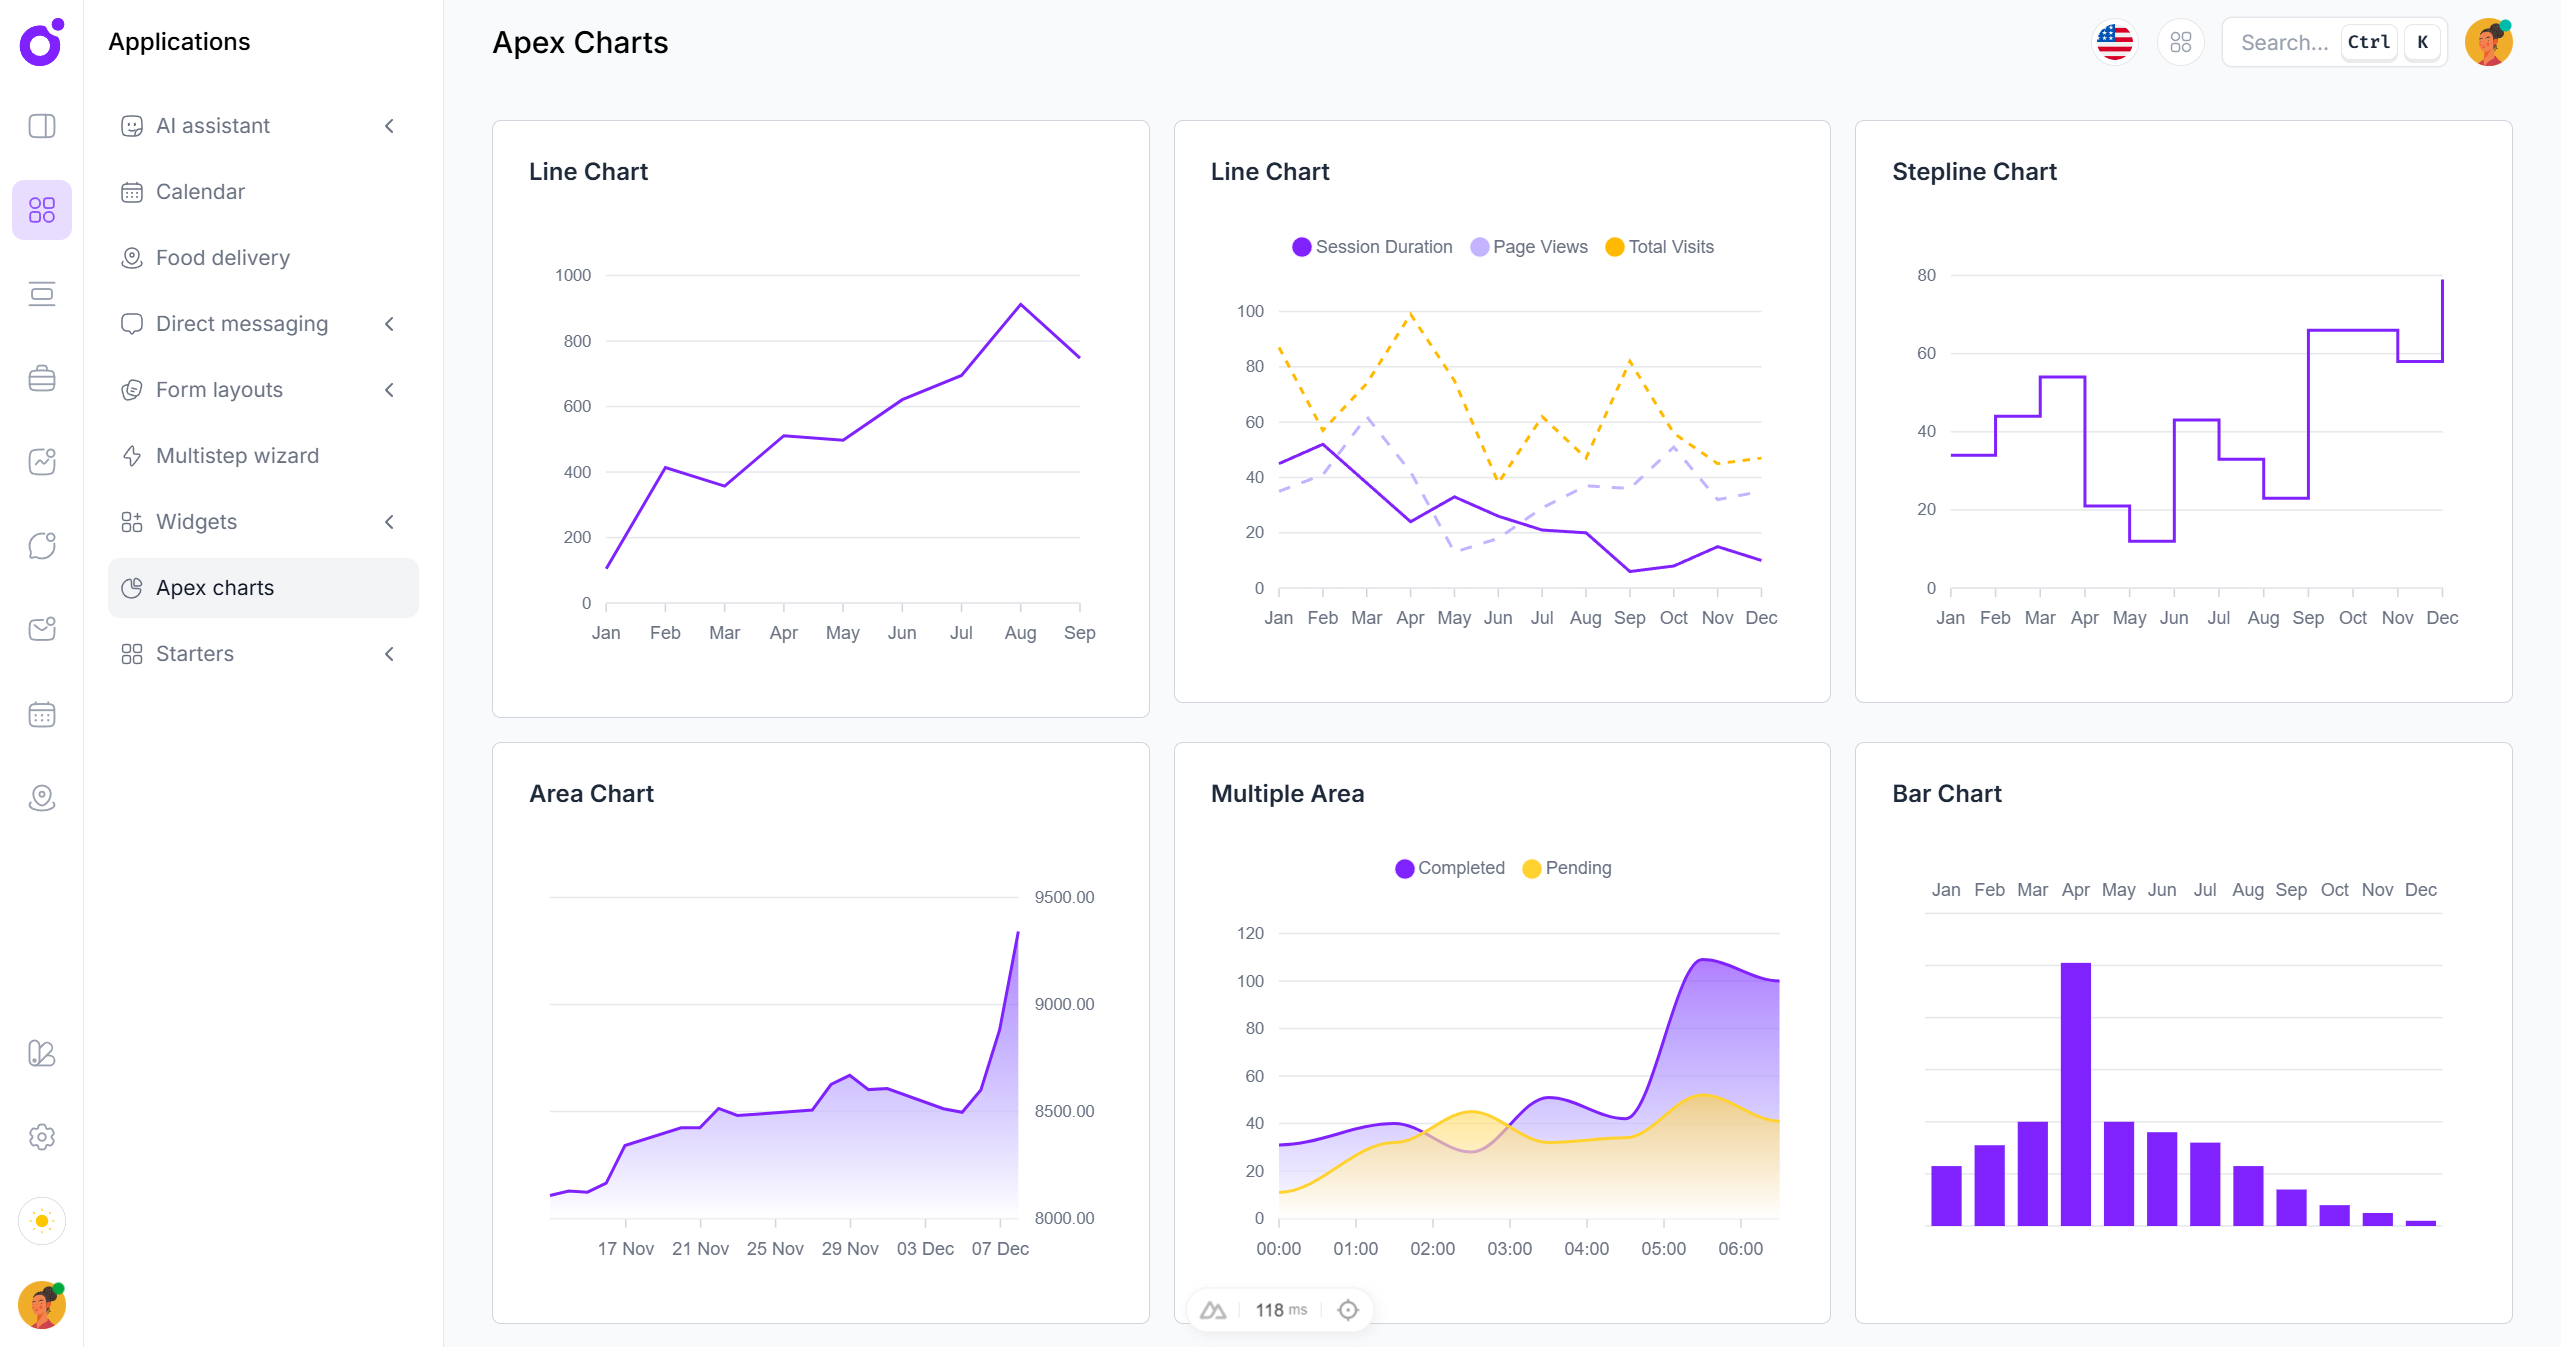Image resolution: width=2561 pixels, height=1347 pixels.
Task: Open settings gear icon in rail
Action: (42, 1137)
